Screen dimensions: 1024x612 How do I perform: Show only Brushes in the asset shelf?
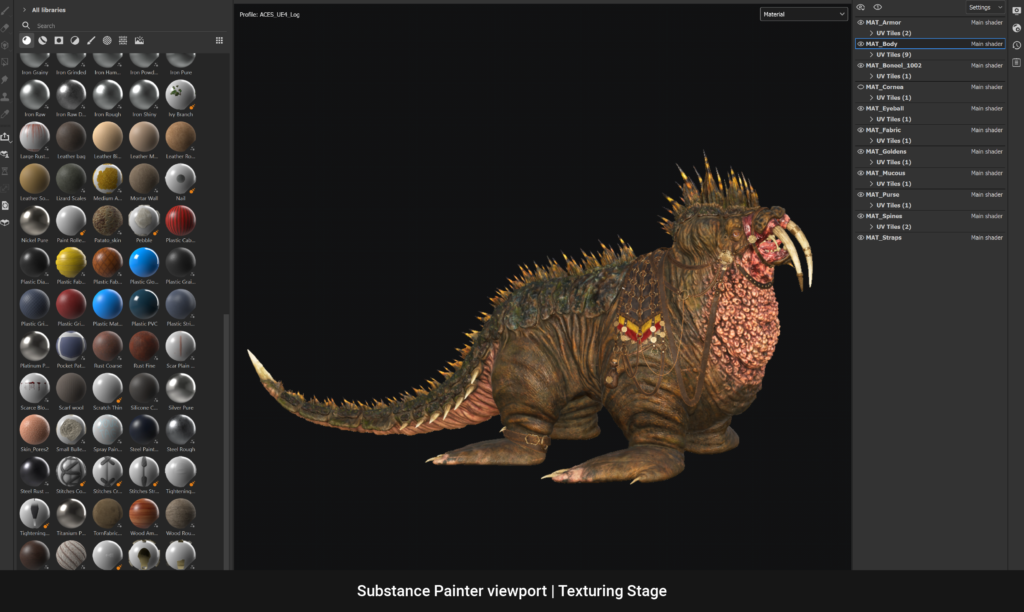tap(90, 40)
